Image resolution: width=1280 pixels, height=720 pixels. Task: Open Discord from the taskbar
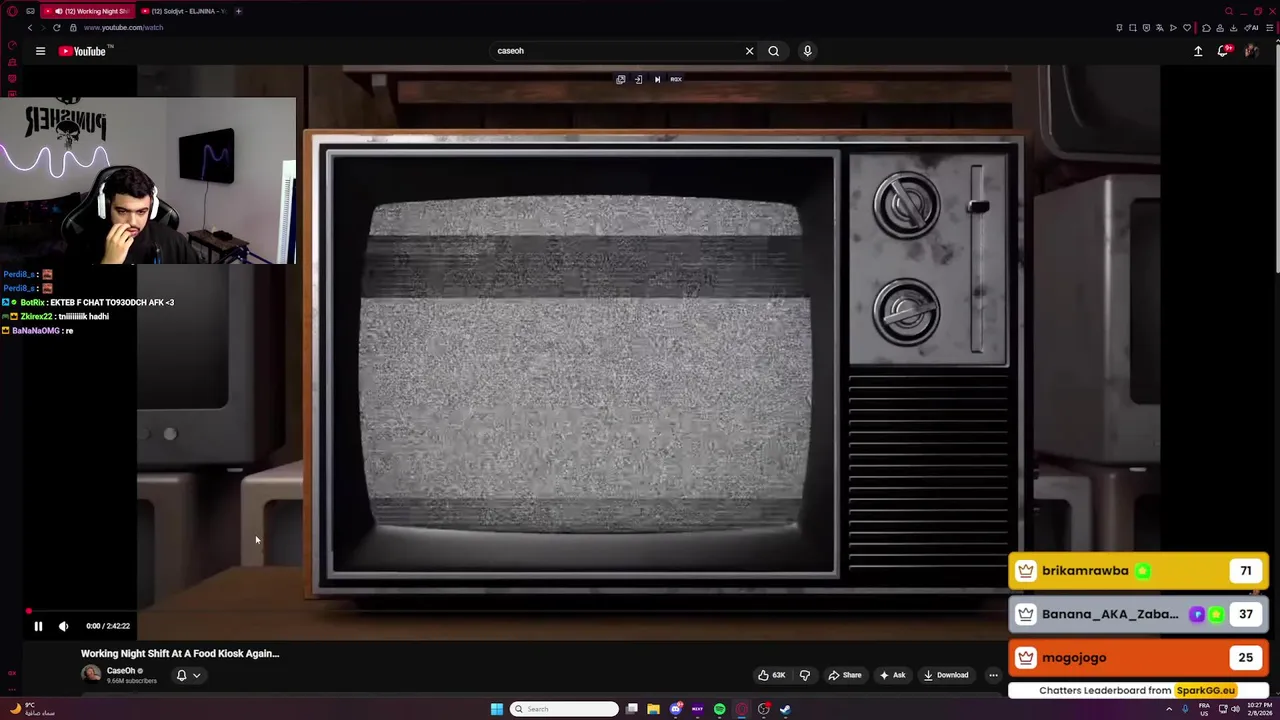pos(675,709)
